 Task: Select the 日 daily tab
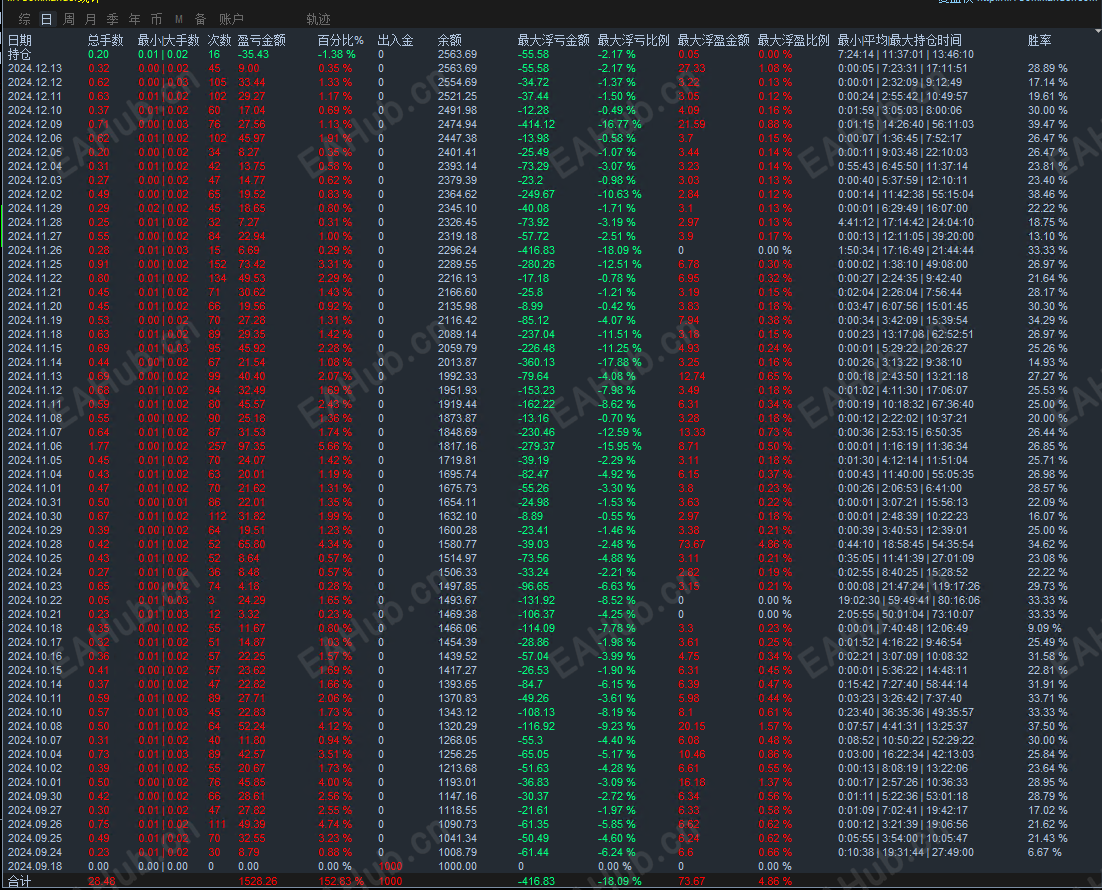tap(46, 19)
